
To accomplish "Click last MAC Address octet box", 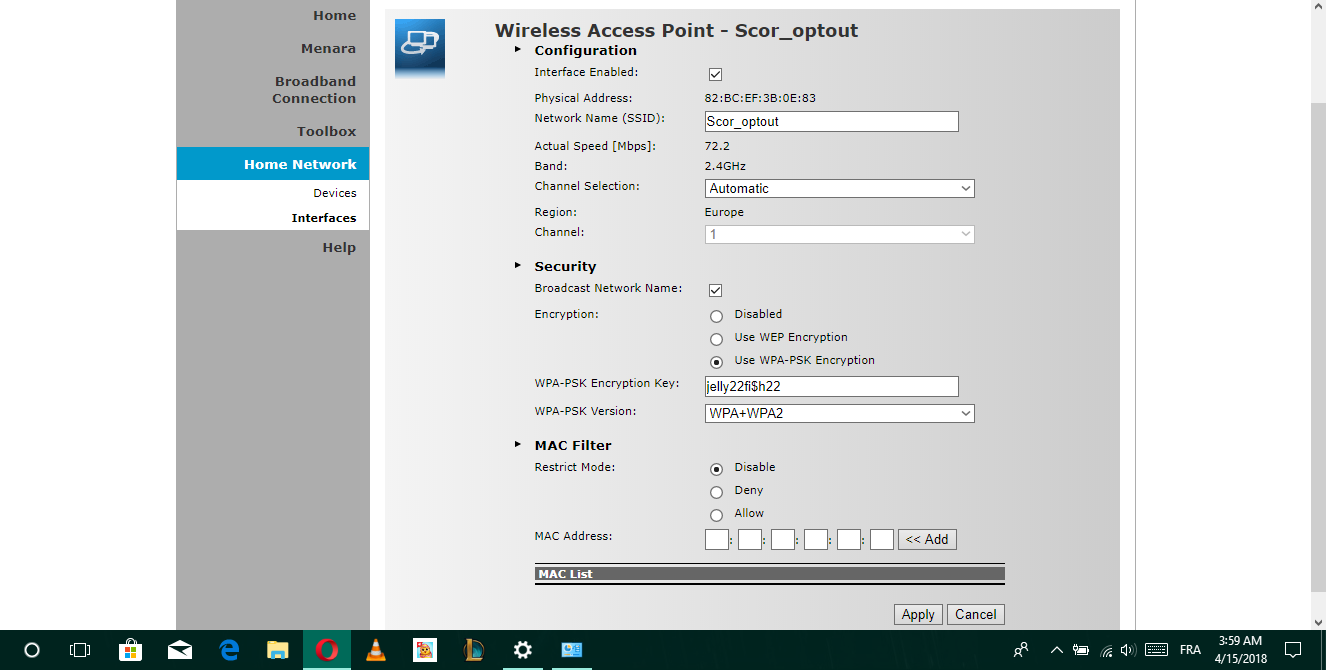I will click(882, 539).
